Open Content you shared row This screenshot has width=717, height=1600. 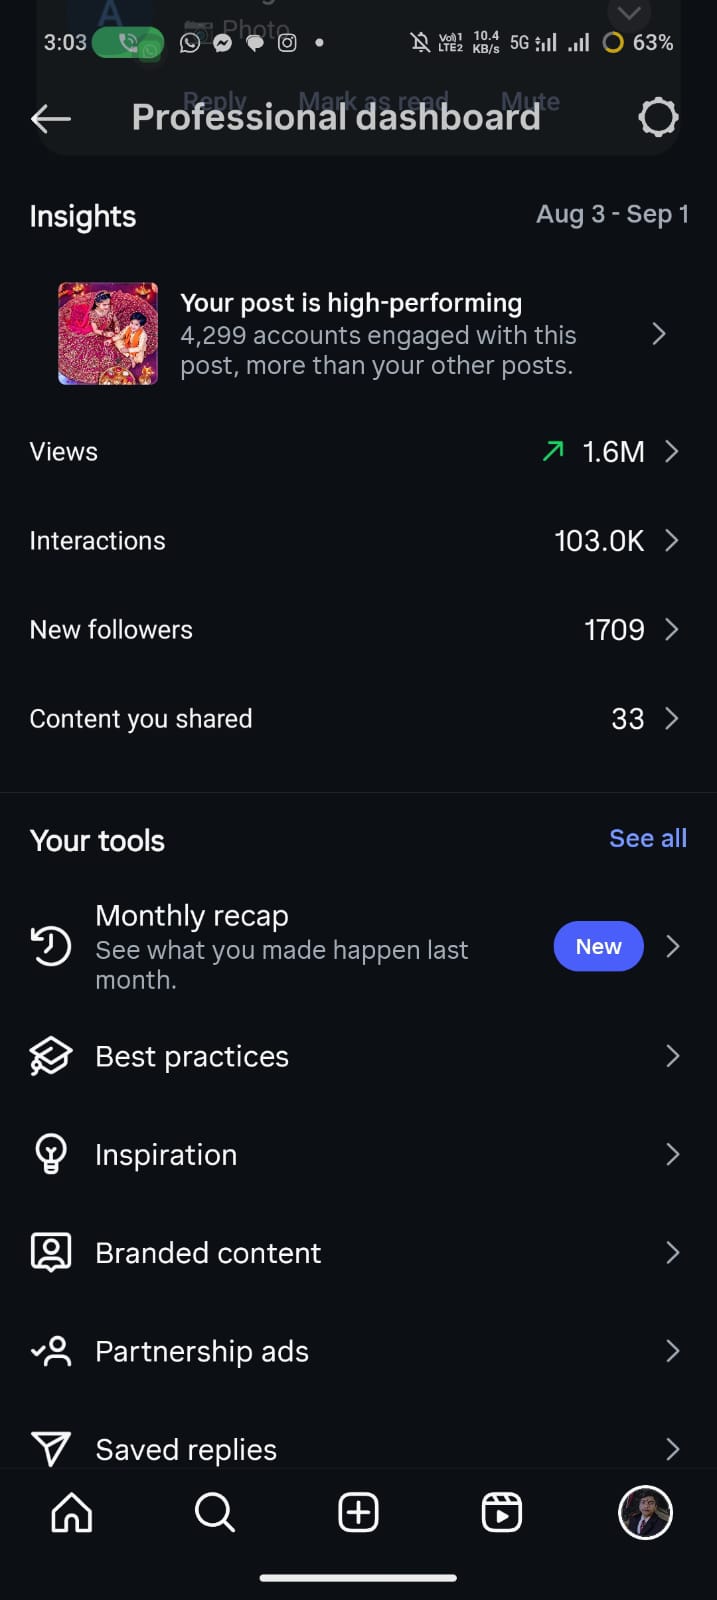point(141,719)
